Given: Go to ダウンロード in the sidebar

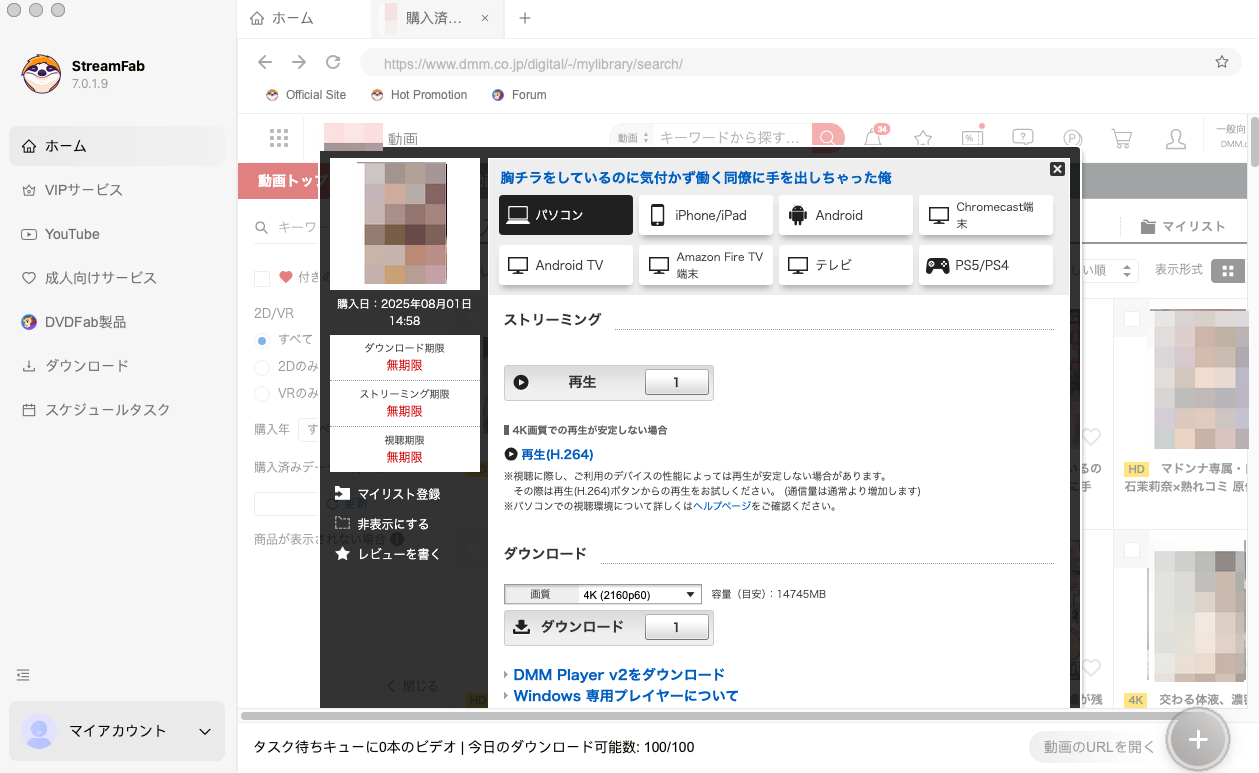Looking at the screenshot, I should point(118,366).
